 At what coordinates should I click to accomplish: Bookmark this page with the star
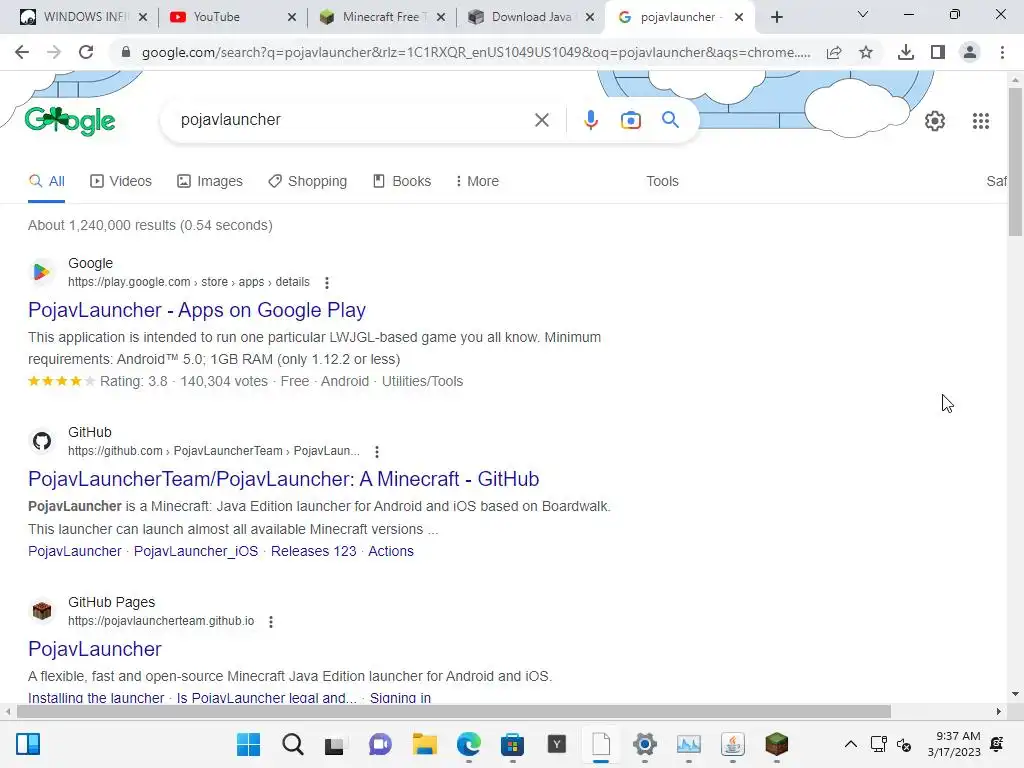(x=866, y=52)
